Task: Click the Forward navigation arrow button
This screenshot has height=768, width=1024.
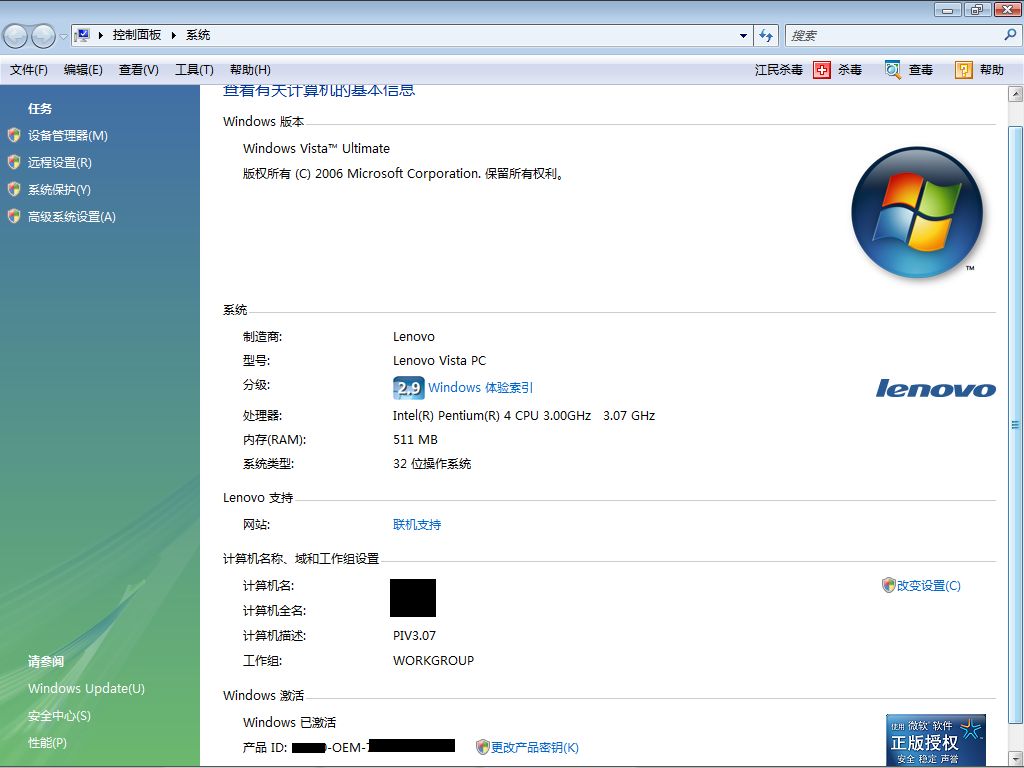Action: [43, 36]
